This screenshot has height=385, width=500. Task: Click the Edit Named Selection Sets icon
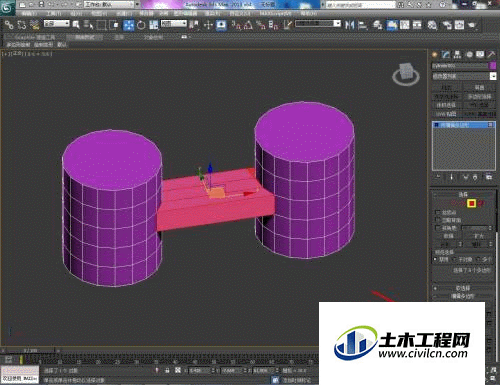(x=287, y=25)
